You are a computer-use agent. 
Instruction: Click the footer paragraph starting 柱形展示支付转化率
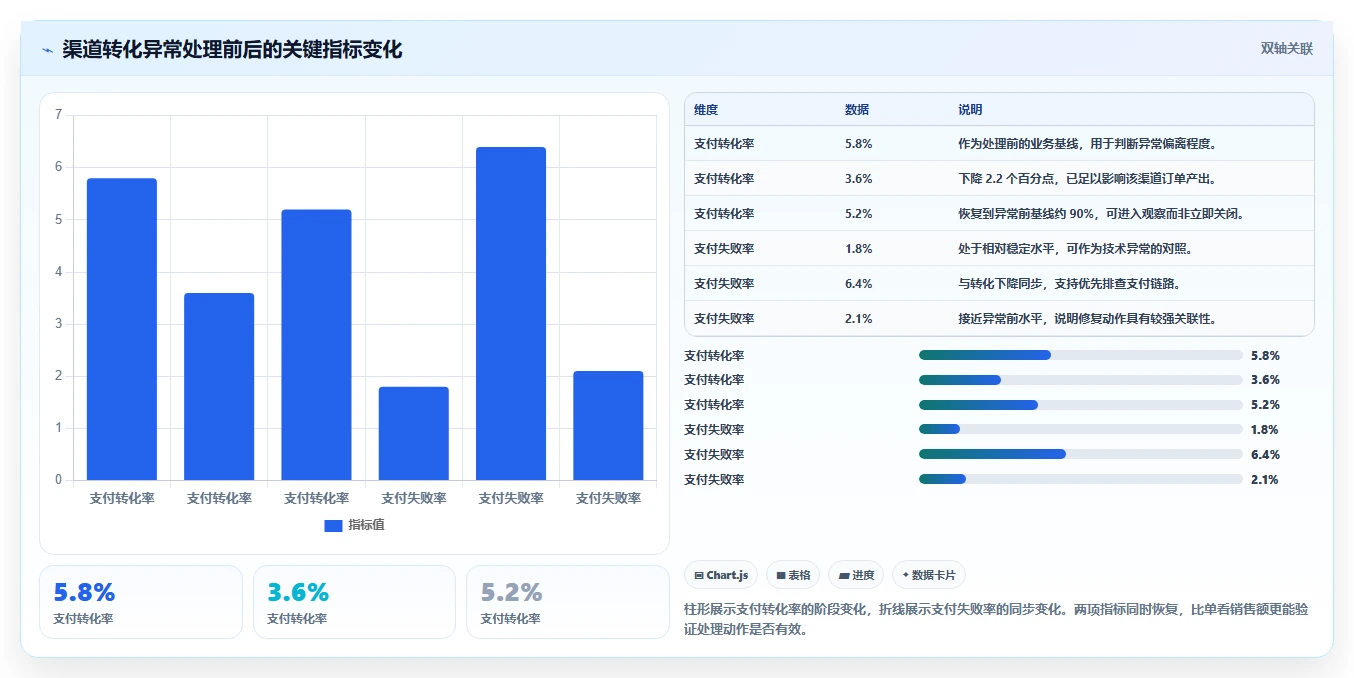(x=996, y=619)
